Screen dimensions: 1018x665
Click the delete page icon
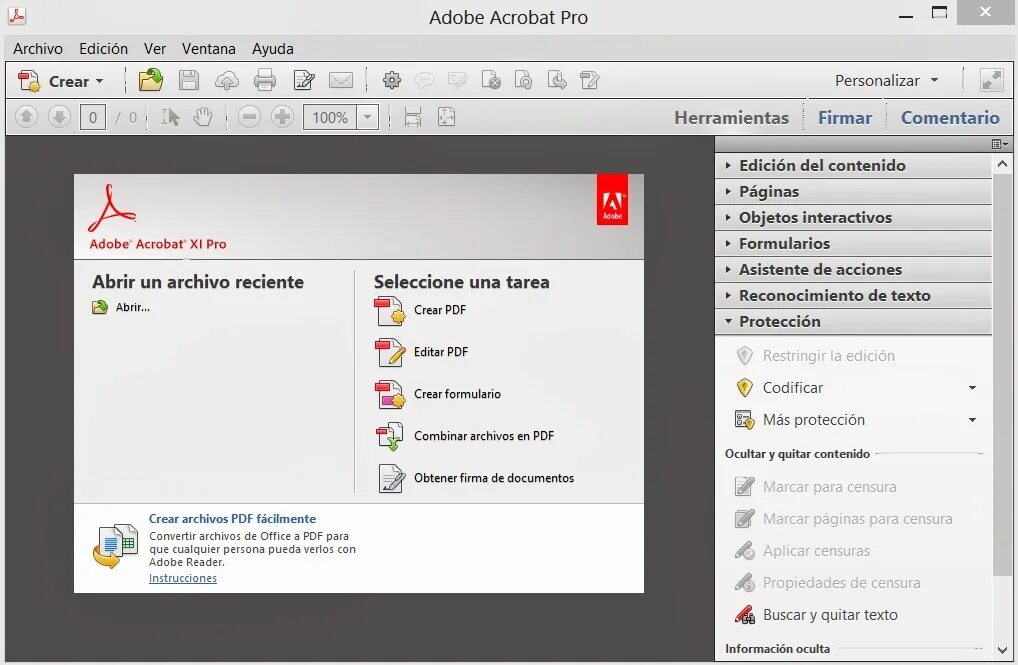coord(491,81)
